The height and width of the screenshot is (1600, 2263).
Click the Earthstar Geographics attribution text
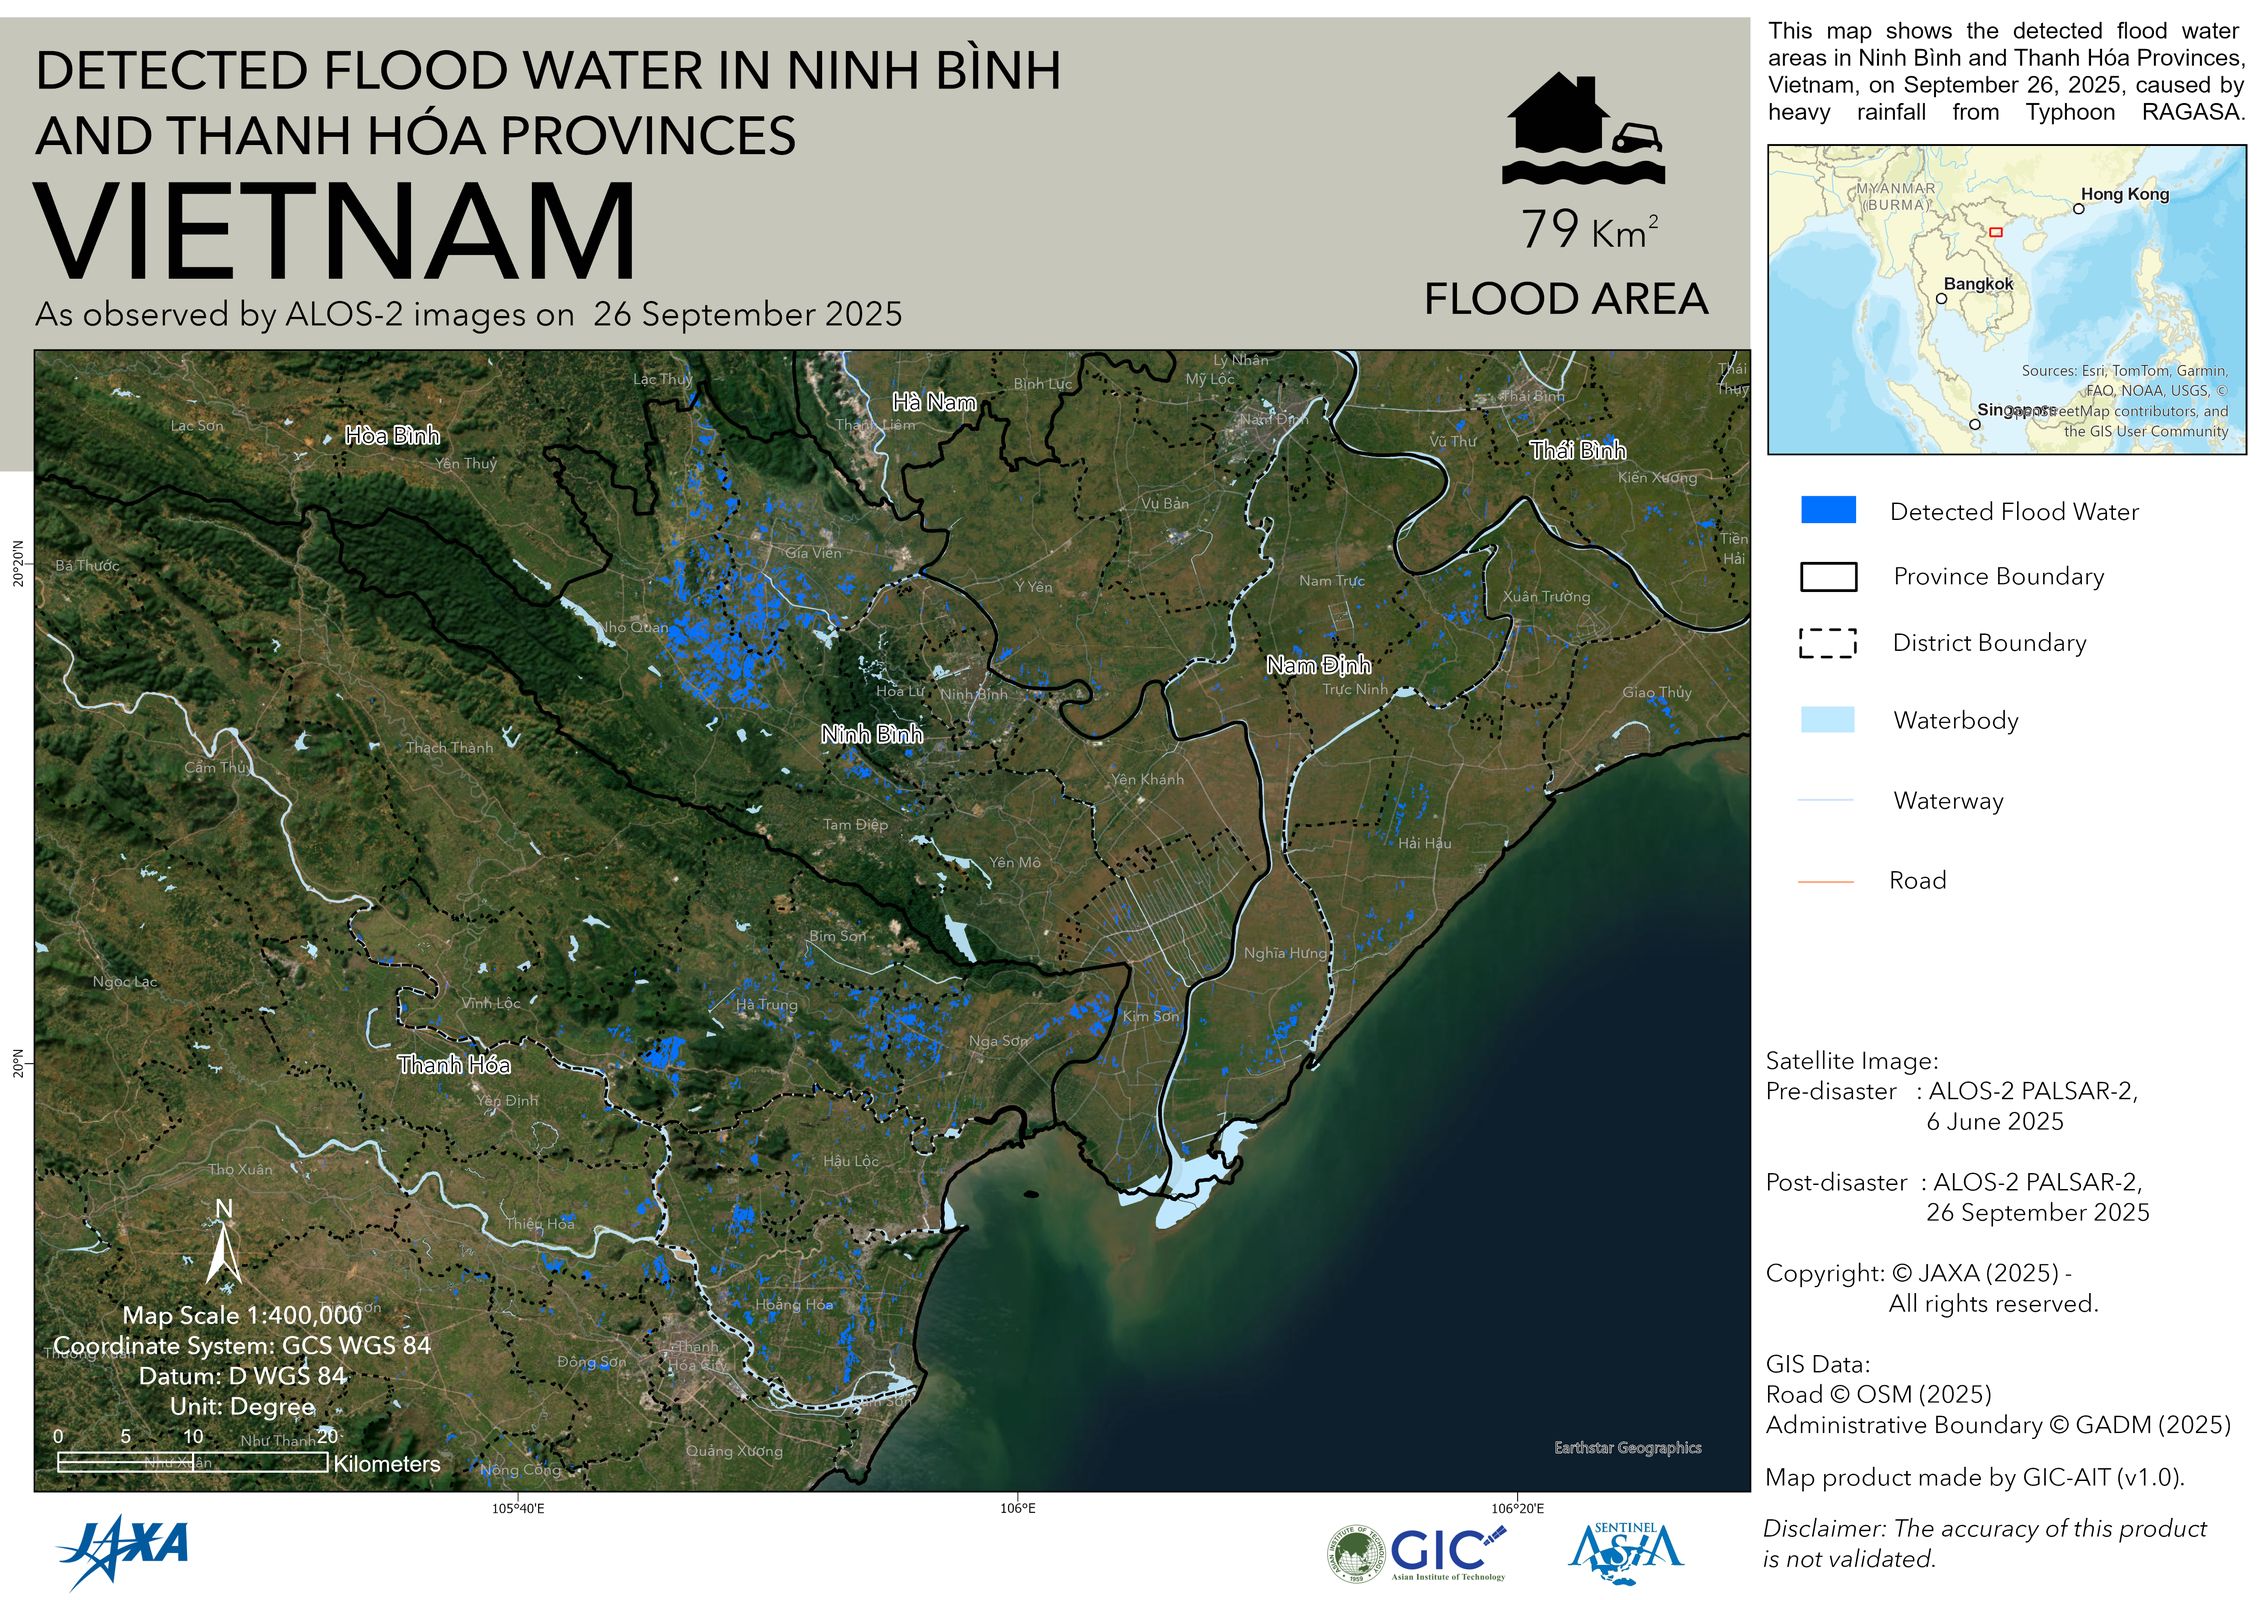[1627, 1447]
